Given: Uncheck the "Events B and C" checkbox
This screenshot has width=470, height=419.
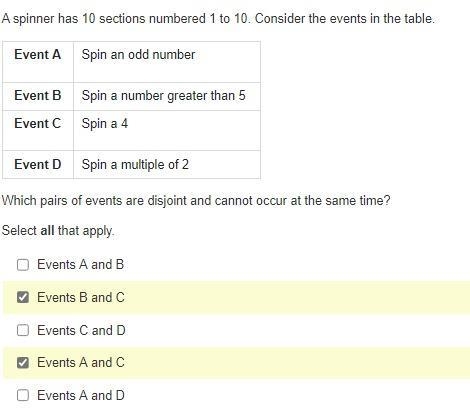Looking at the screenshot, I should 23,297.
